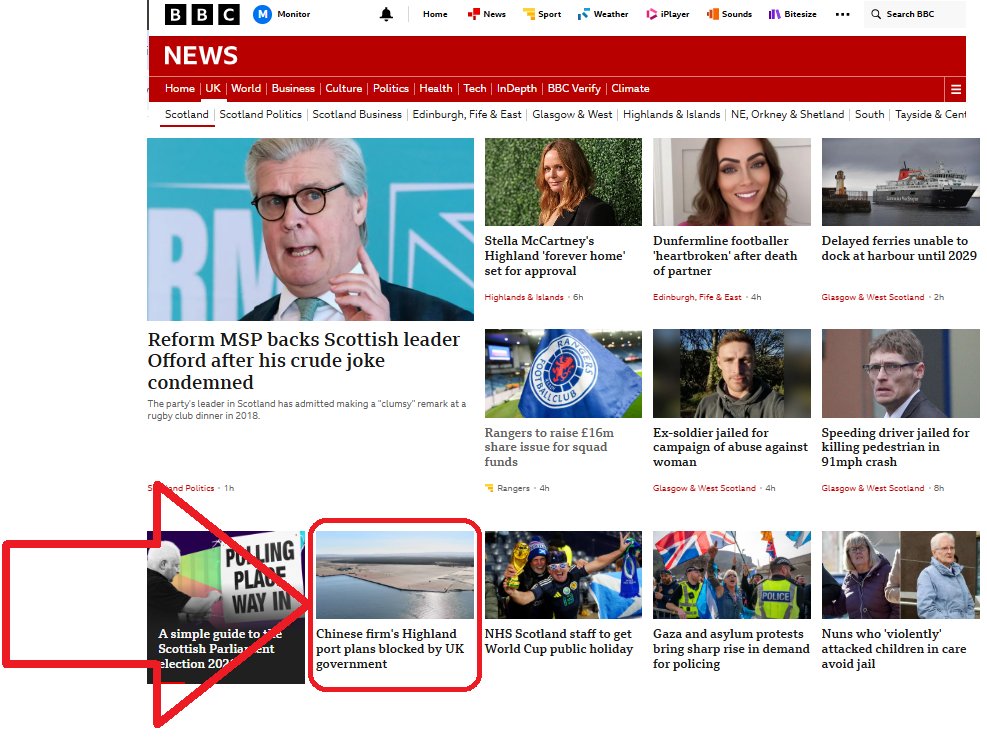Open the more options three-dot menu

pos(842,14)
